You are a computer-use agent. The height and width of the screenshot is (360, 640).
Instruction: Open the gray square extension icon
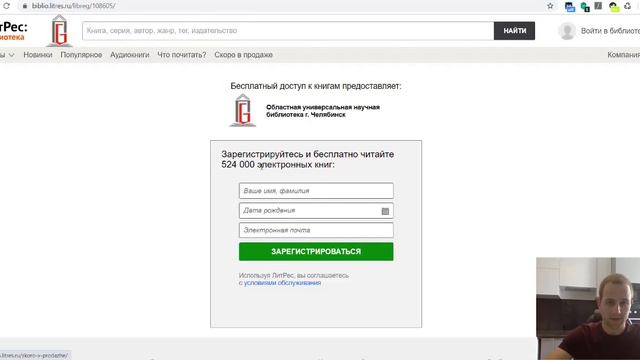(598, 6)
